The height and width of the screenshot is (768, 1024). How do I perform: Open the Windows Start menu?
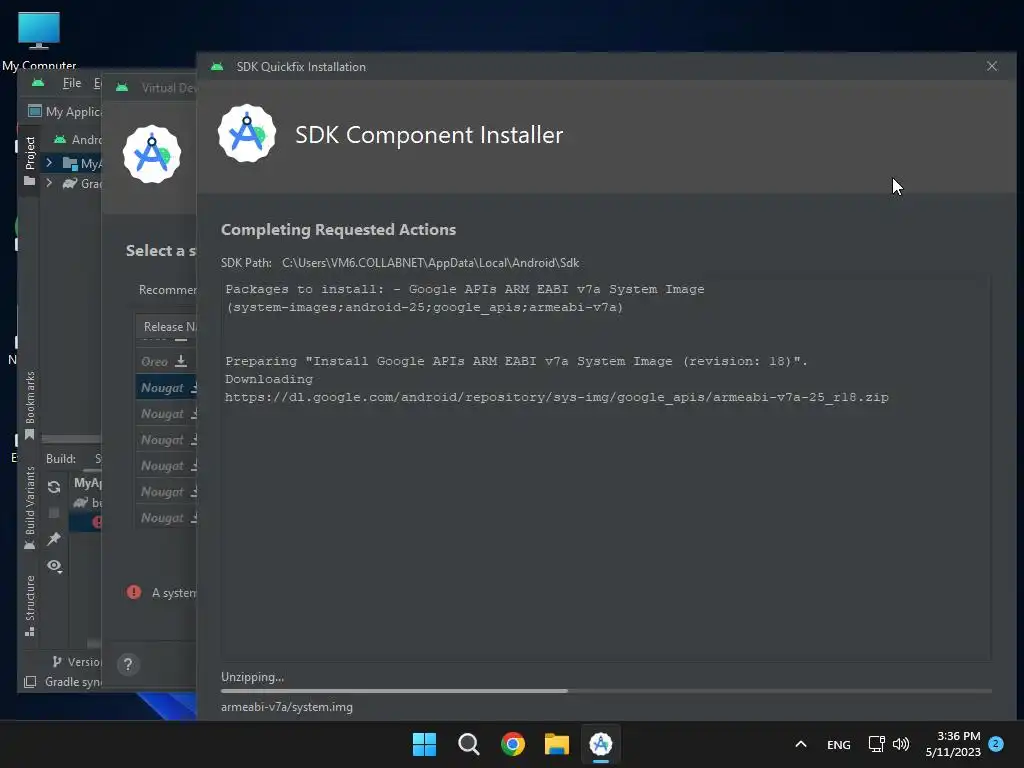click(x=424, y=744)
